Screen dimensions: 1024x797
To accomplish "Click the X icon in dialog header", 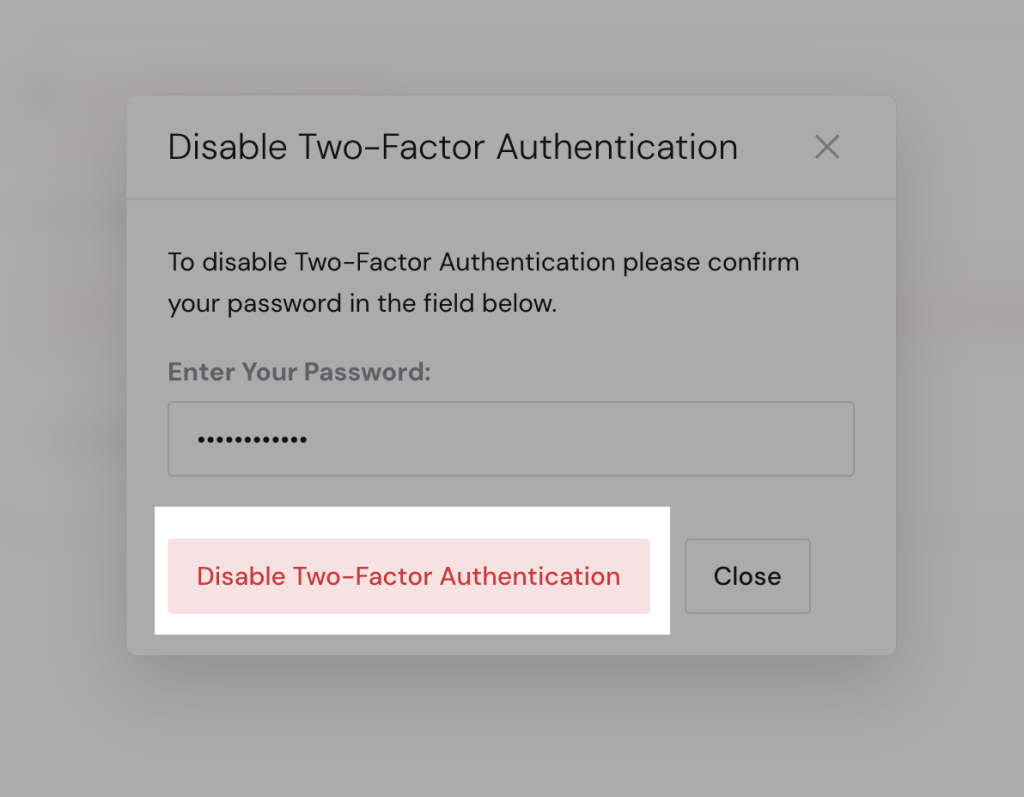I will tap(827, 147).
